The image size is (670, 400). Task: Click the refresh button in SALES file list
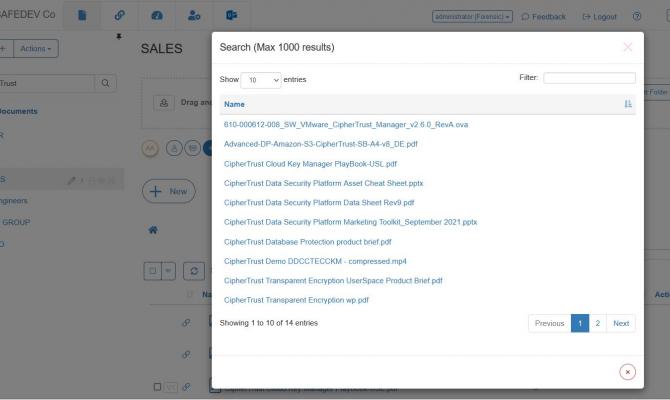[x=194, y=271]
